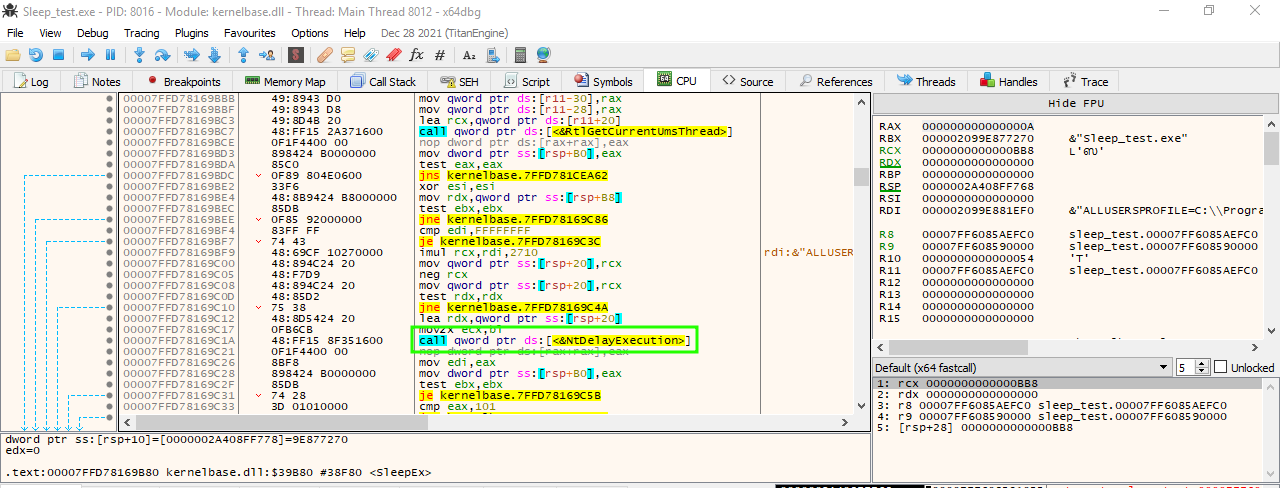Open the Plugins menu
The width and height of the screenshot is (1280, 488).
(x=191, y=33)
